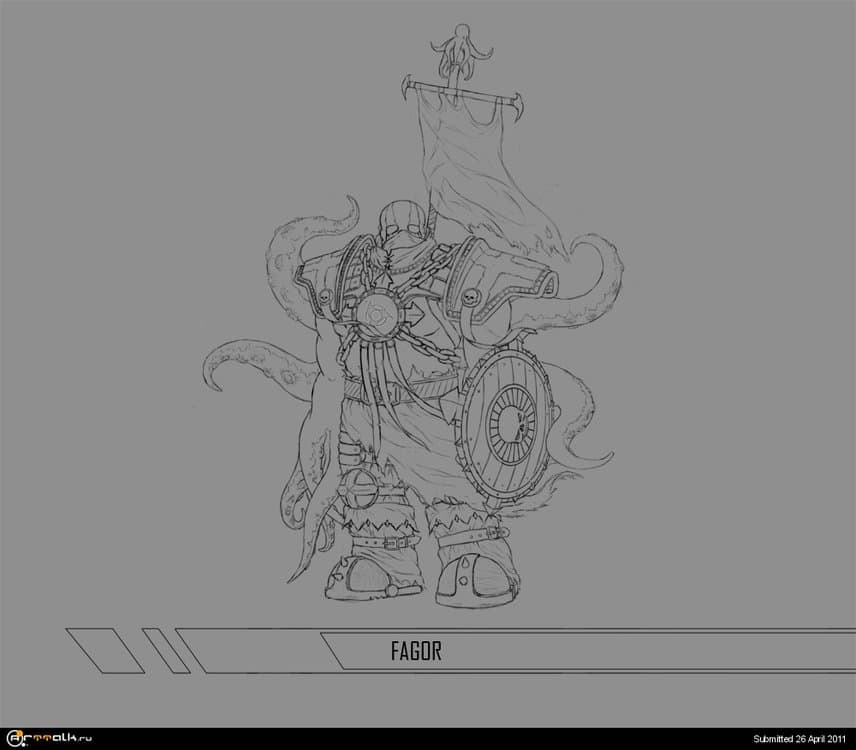
Task: Click the long tentacle extending at far left
Action: click(x=240, y=365)
